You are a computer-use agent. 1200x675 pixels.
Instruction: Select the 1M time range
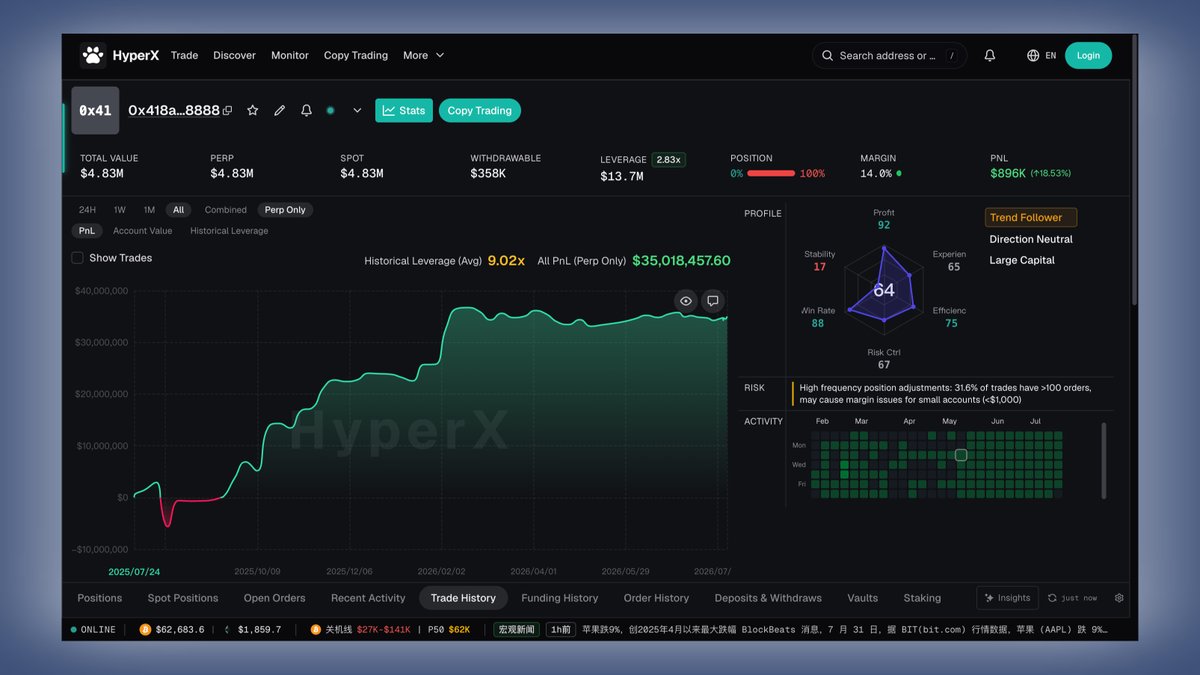pyautogui.click(x=149, y=210)
